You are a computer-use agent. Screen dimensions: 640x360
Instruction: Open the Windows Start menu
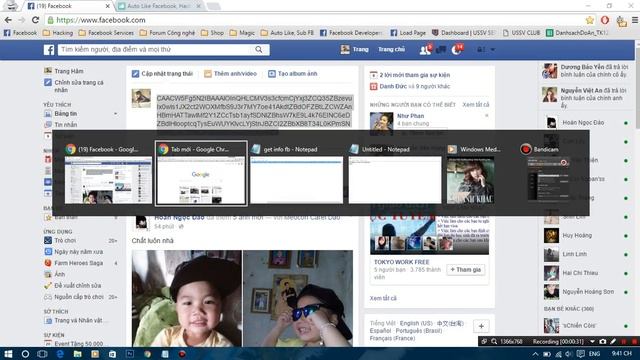coord(8,354)
